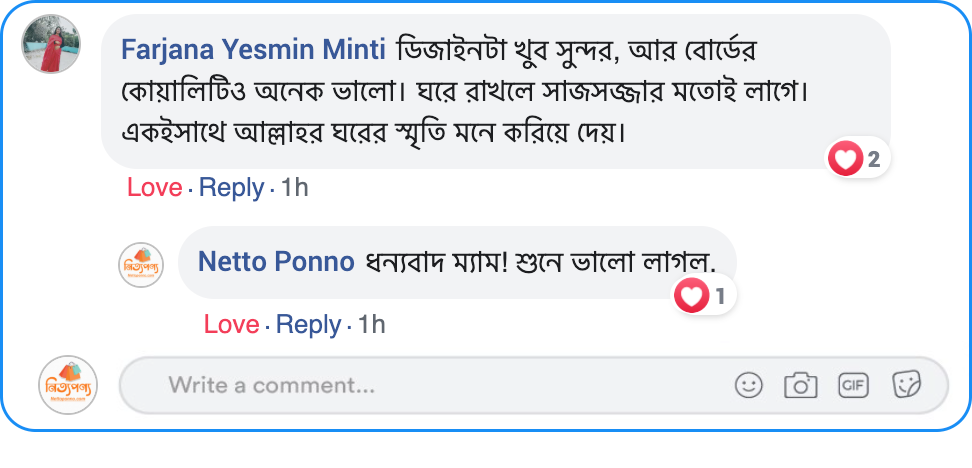The image size is (972, 468).
Task: Open the sticker picker icon
Action: (906, 384)
